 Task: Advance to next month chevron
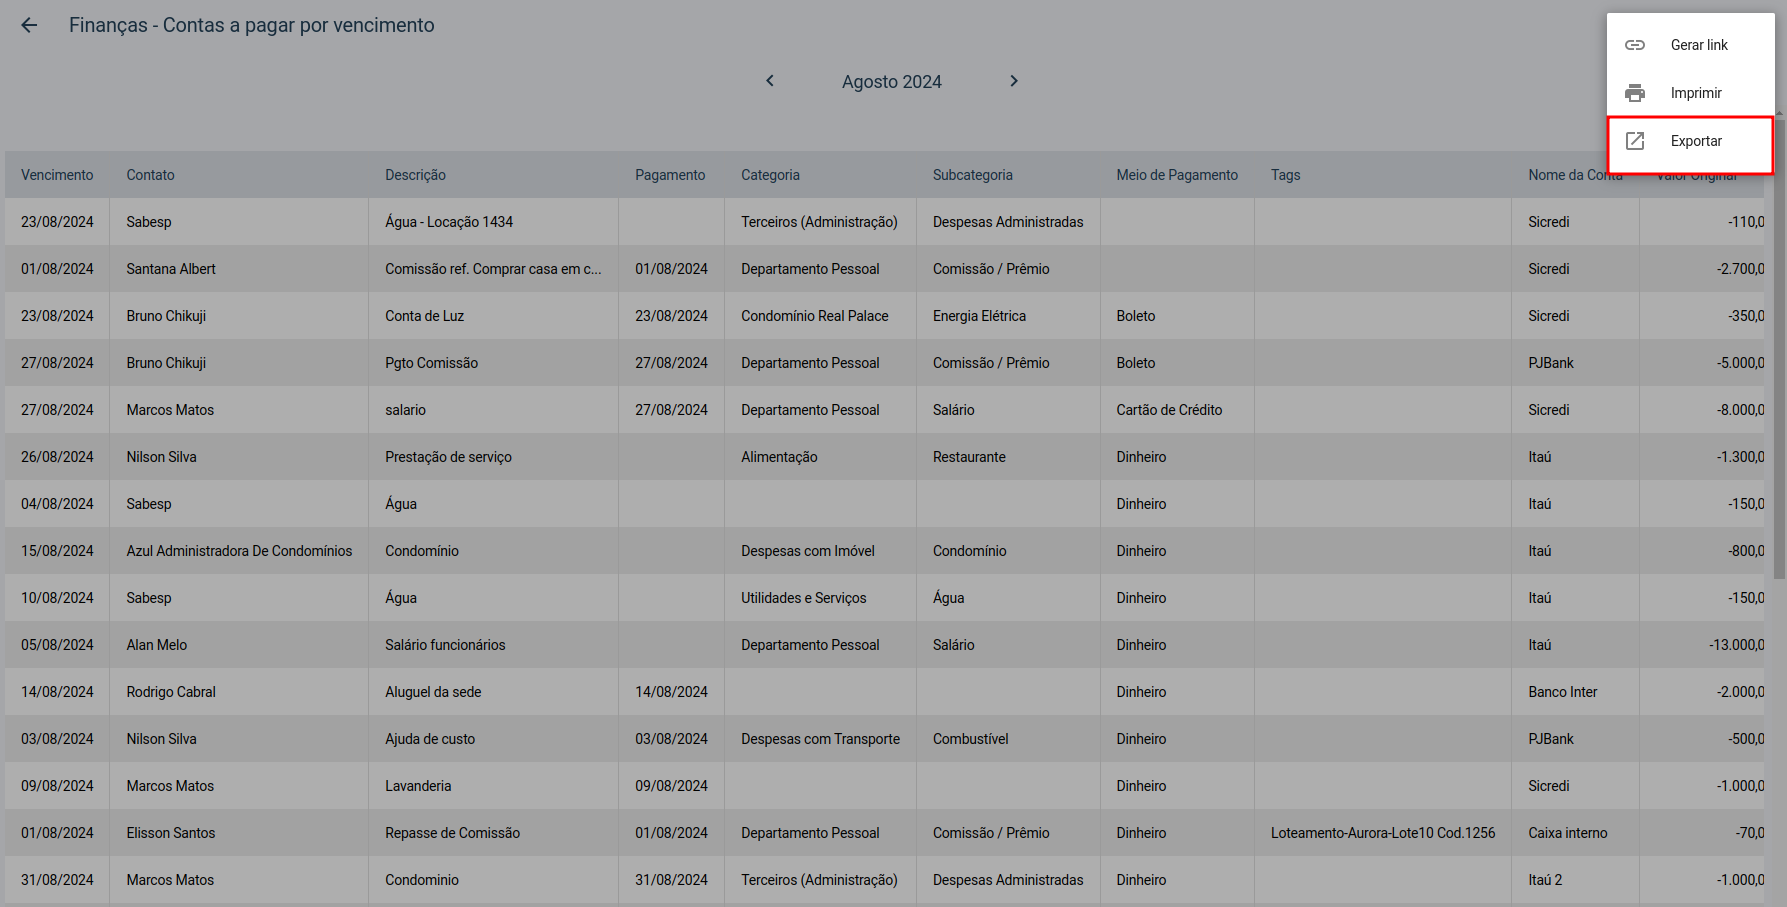pyautogui.click(x=1014, y=81)
